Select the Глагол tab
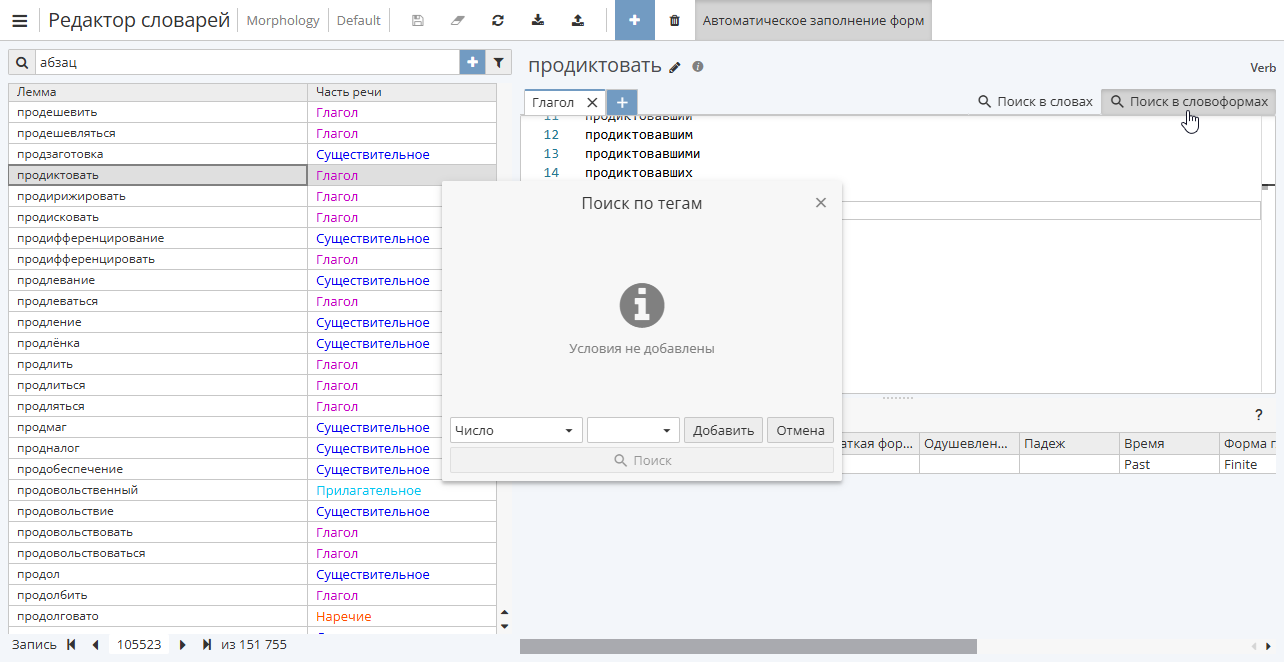This screenshot has width=1284, height=662. click(553, 102)
